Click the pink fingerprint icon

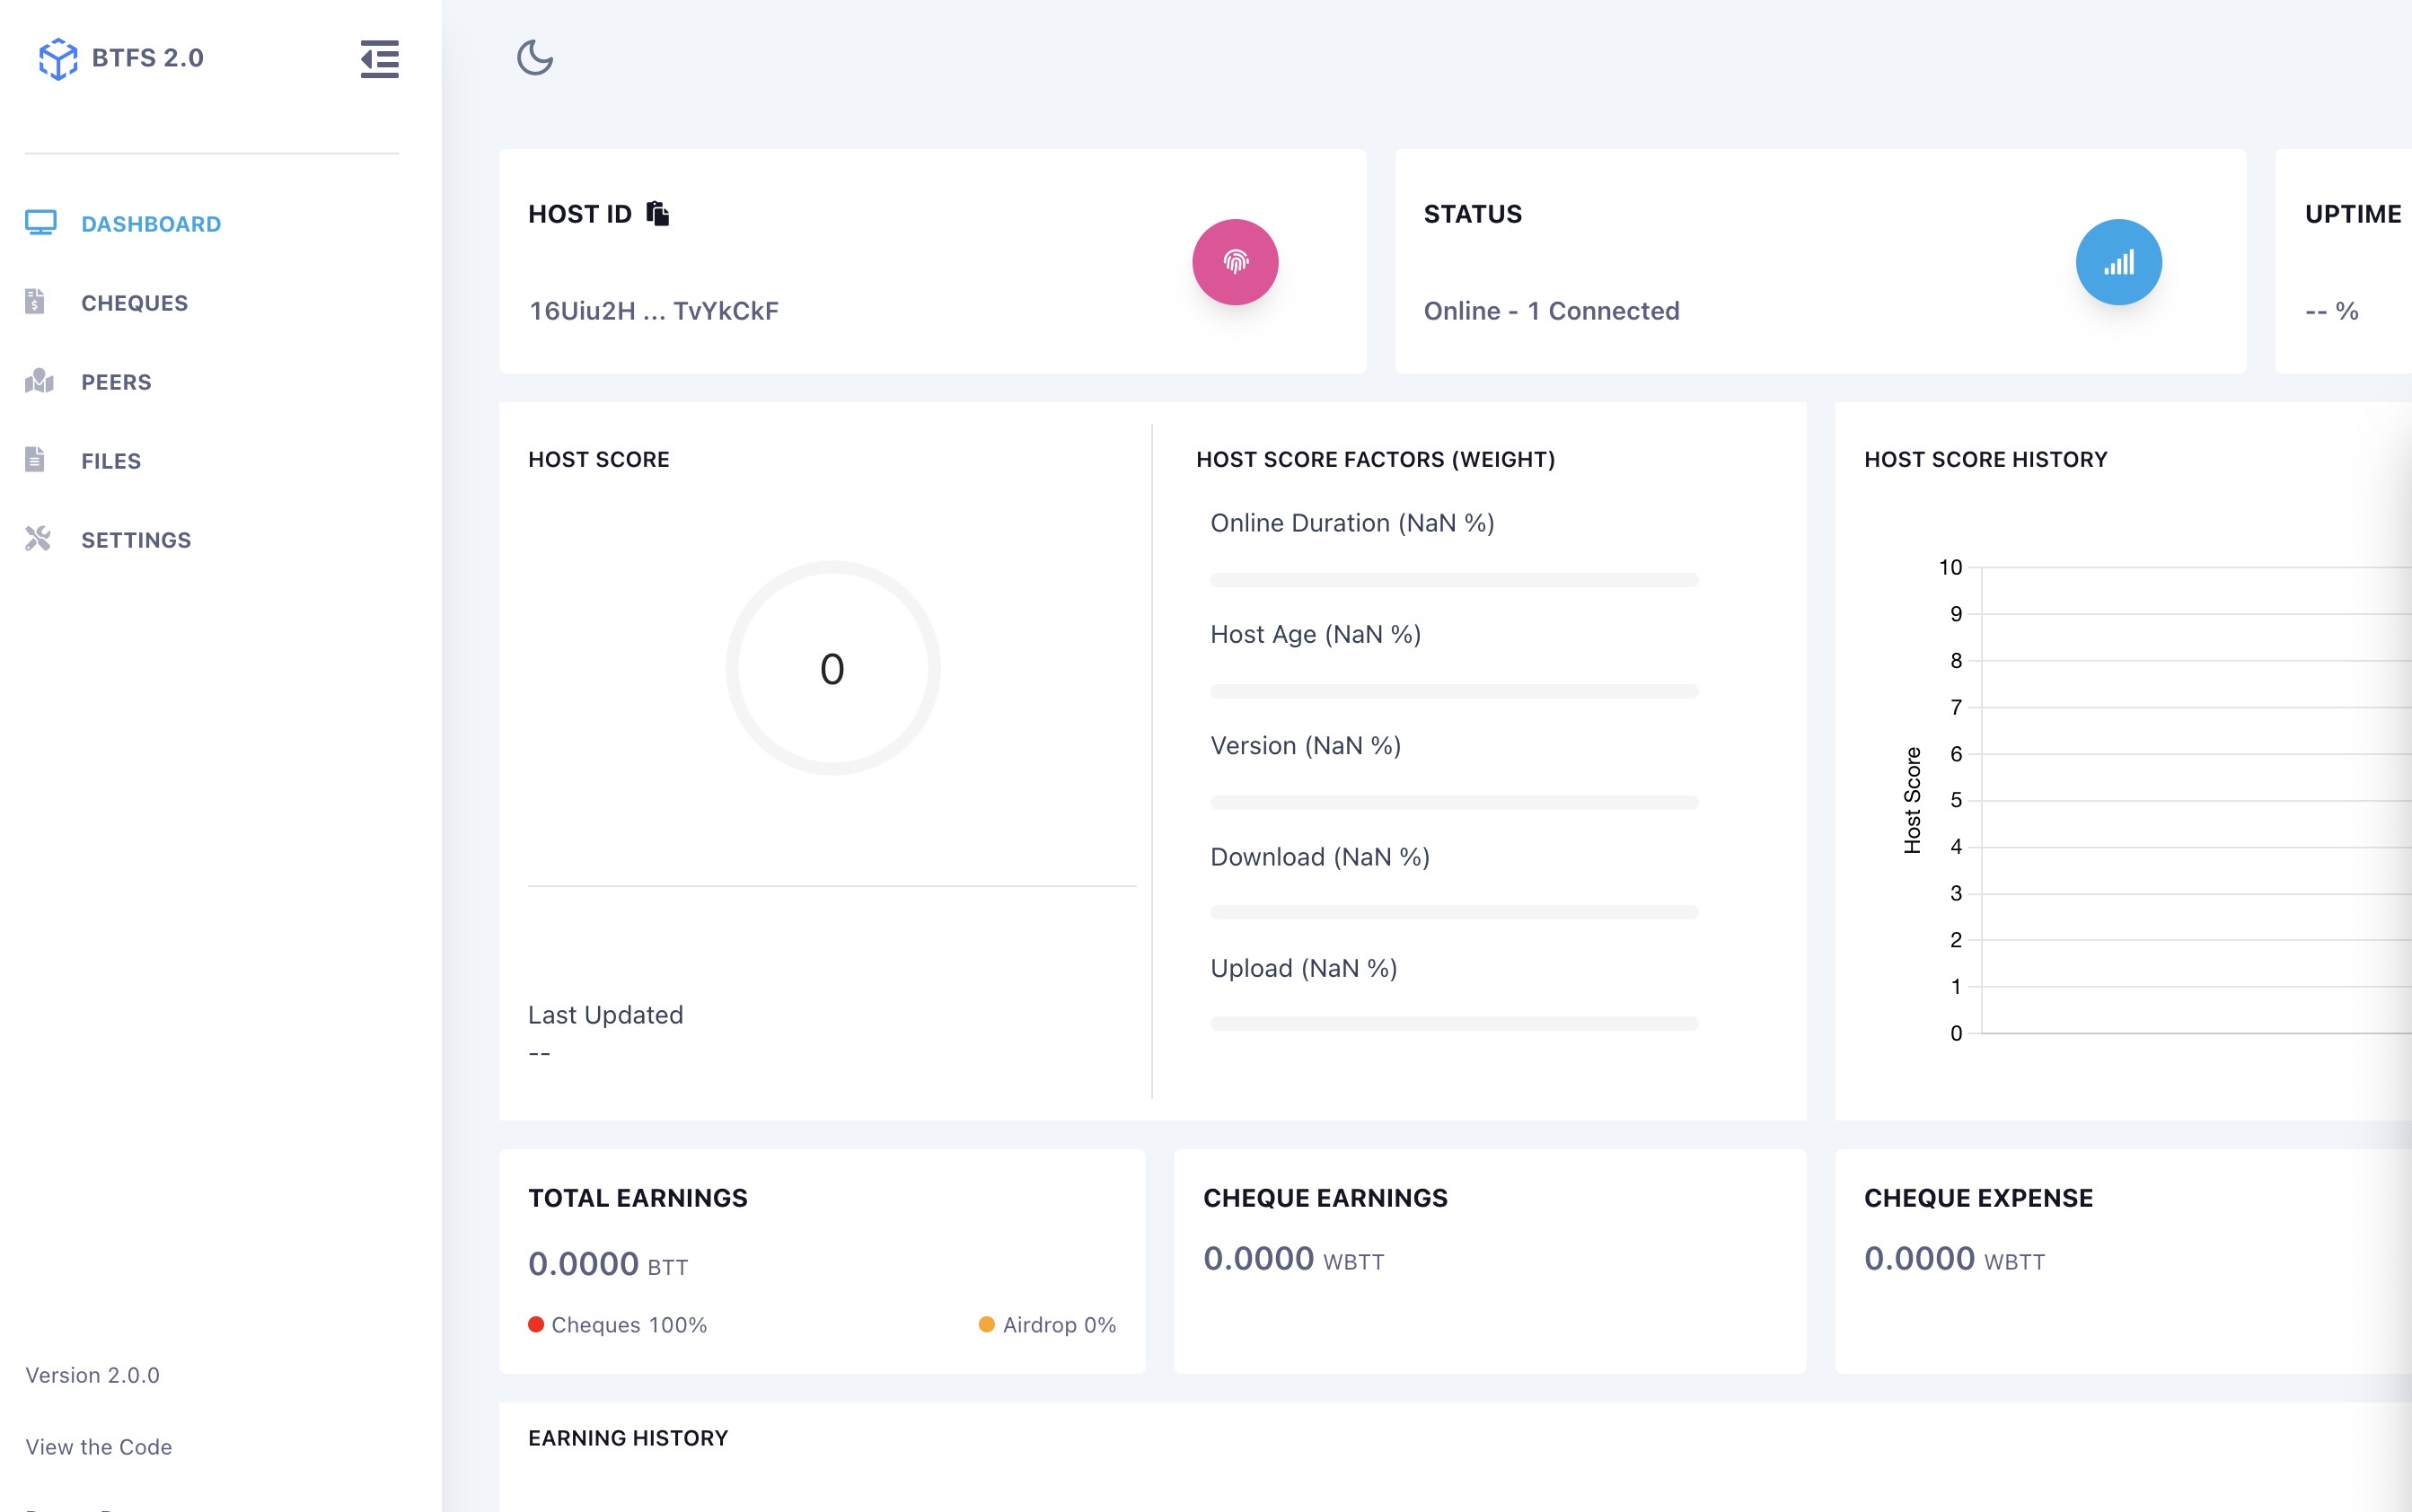[x=1235, y=262]
